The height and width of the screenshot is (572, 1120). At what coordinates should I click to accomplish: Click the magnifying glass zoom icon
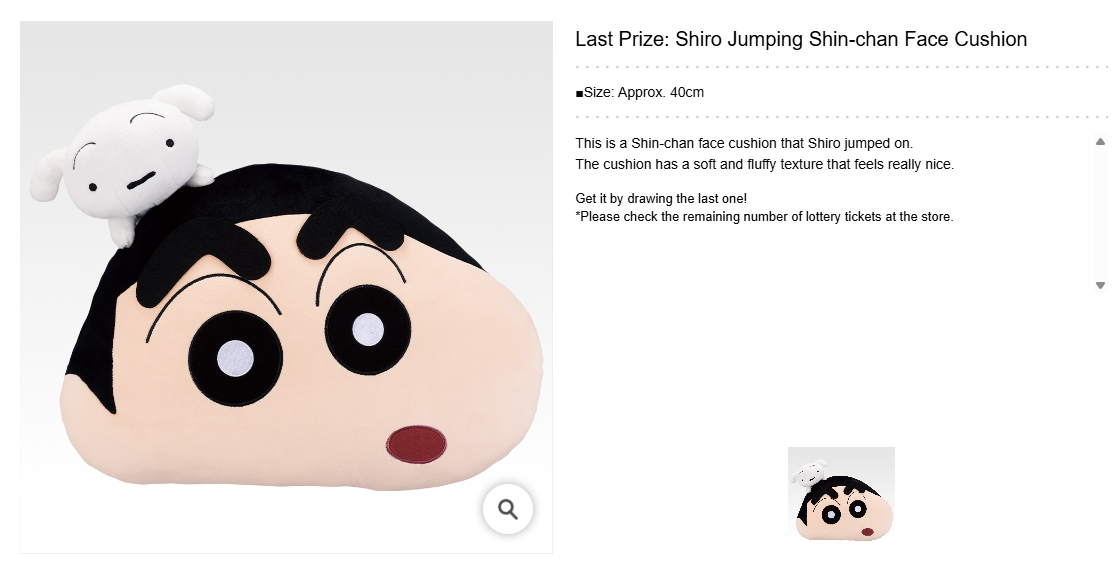coord(508,510)
